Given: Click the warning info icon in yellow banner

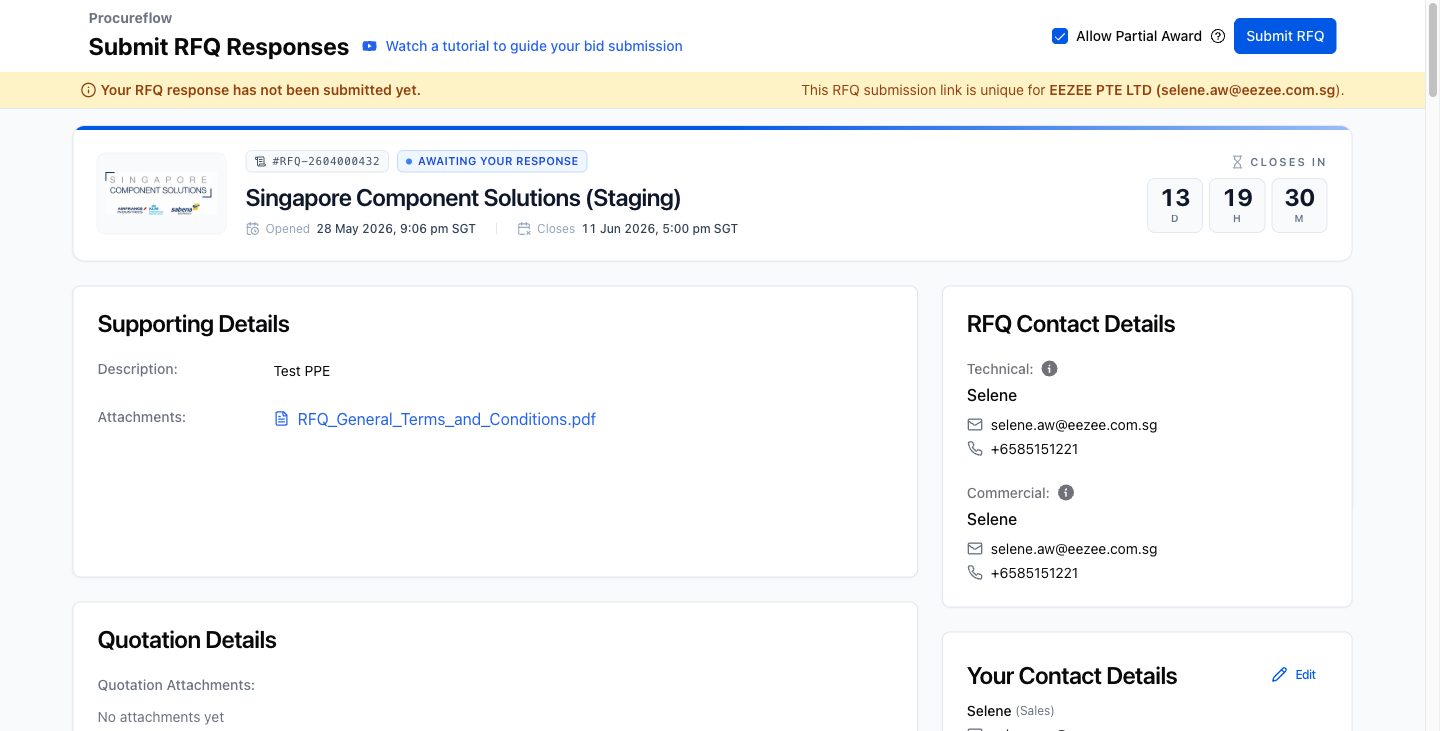Looking at the screenshot, I should click(x=88, y=90).
